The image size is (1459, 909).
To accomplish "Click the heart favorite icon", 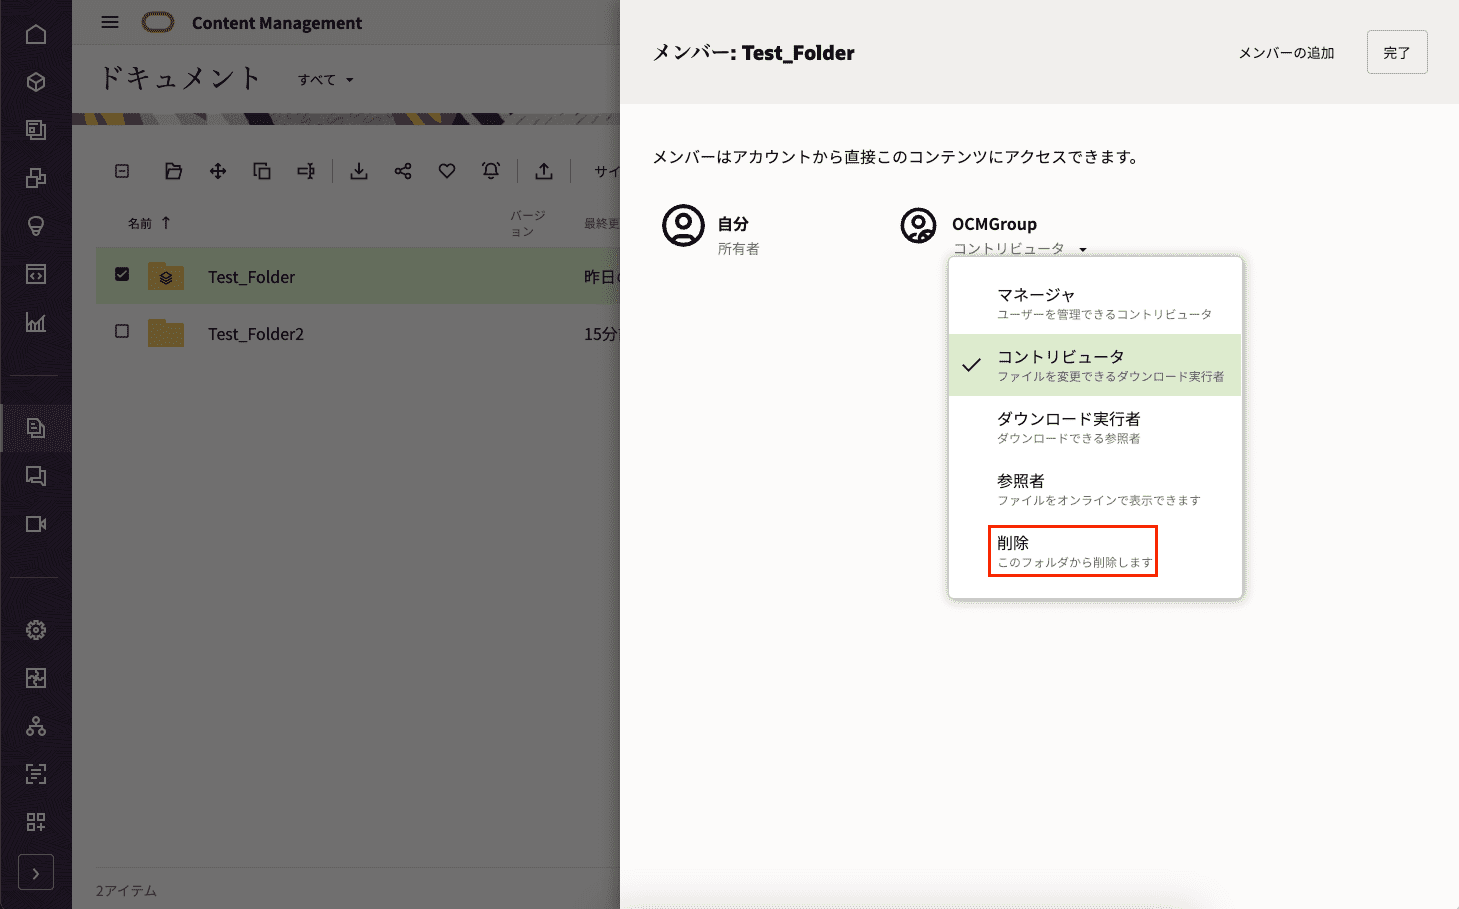I will pyautogui.click(x=447, y=171).
